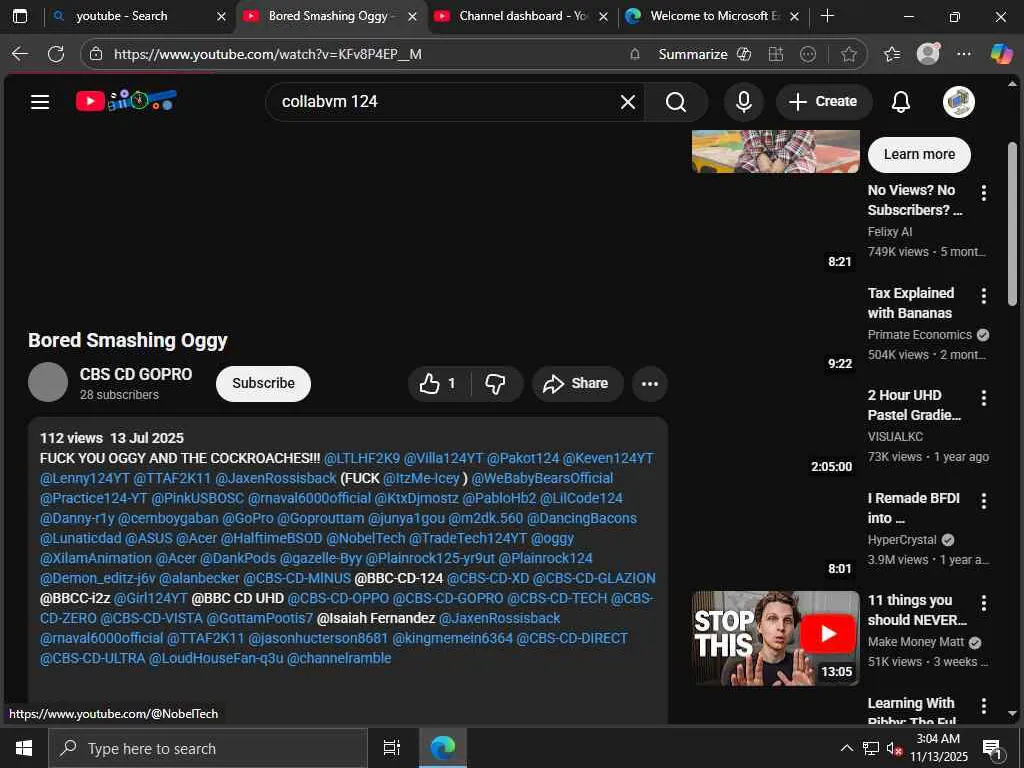Open a new browser tab
Image resolution: width=1024 pixels, height=768 pixels.
[x=827, y=16]
